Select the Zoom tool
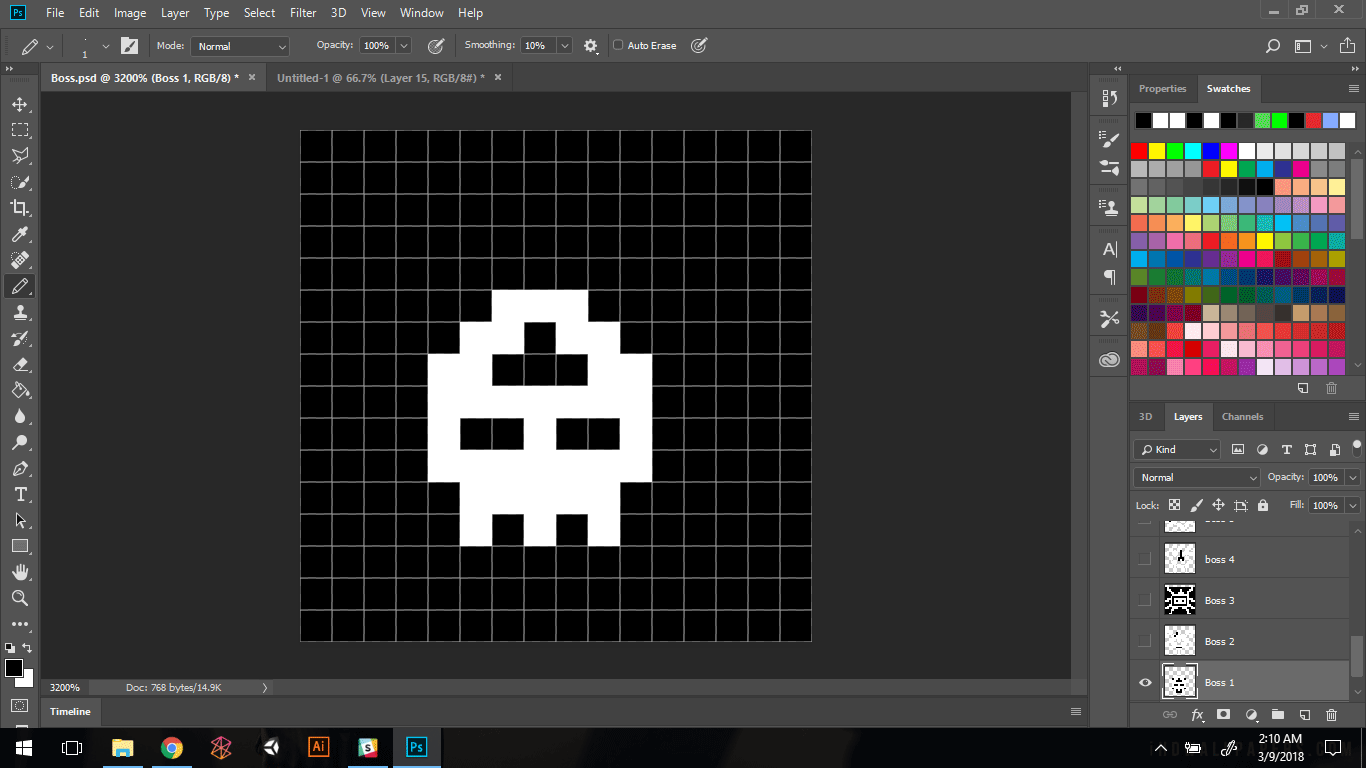 point(19,598)
